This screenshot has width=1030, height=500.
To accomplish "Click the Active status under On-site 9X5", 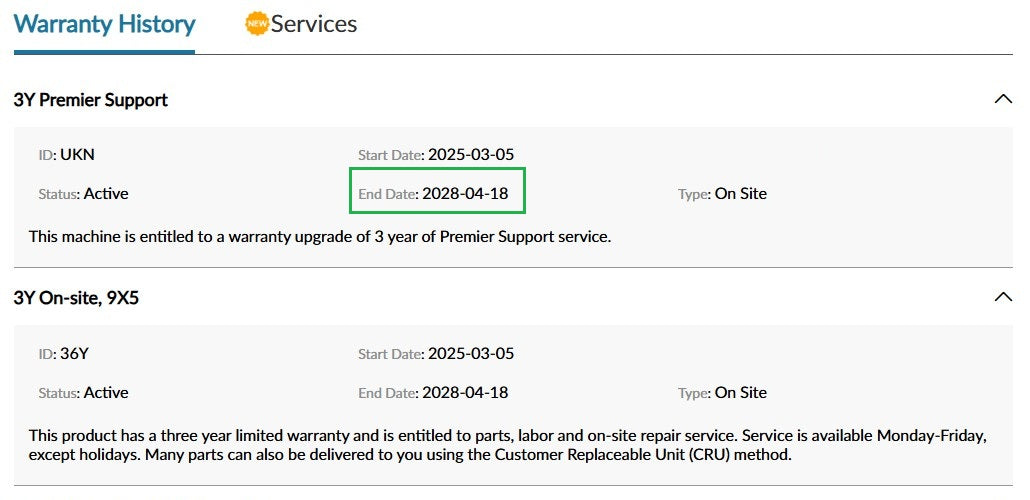I will (x=106, y=393).
